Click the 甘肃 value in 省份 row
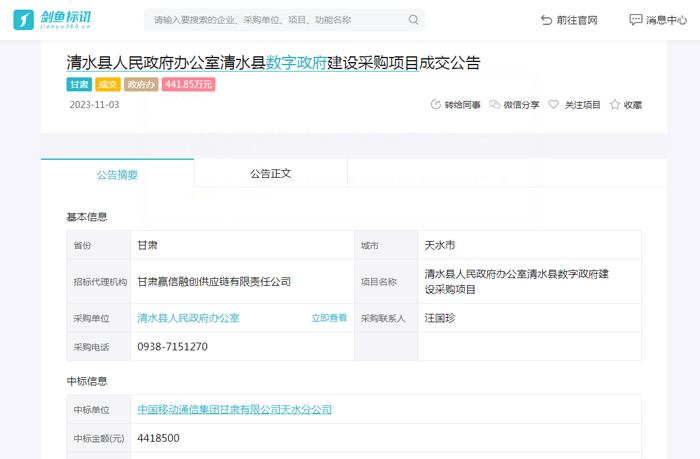This screenshot has height=459, width=700. coord(147,245)
